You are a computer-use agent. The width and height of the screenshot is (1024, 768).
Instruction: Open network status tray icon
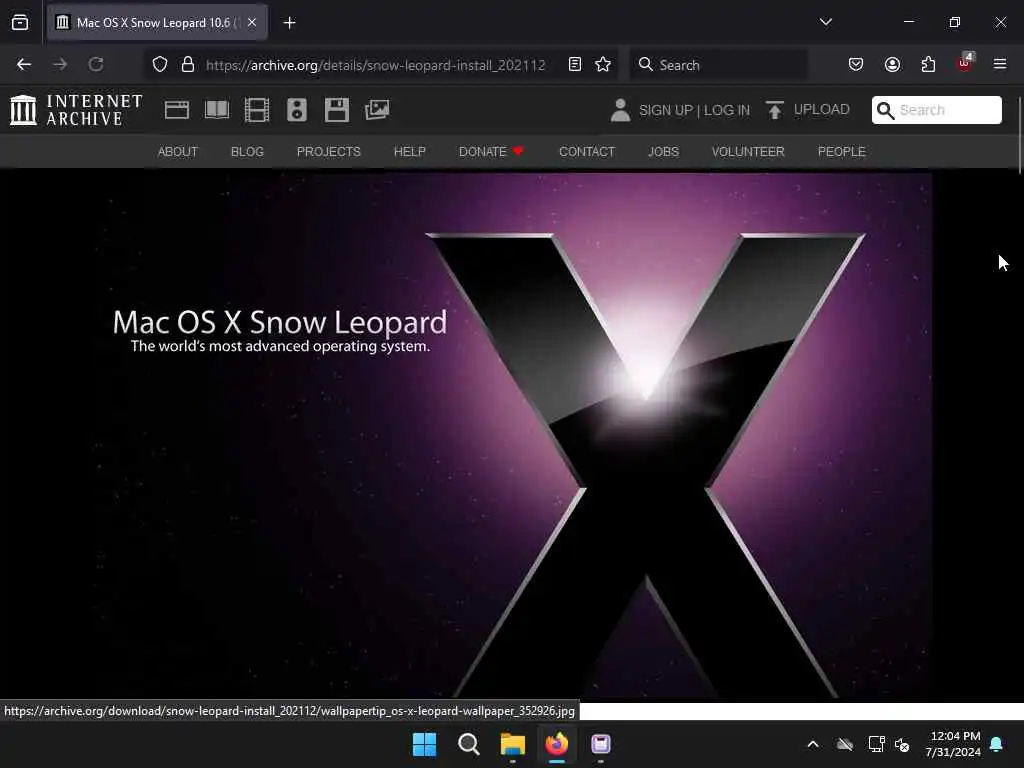[x=876, y=744]
